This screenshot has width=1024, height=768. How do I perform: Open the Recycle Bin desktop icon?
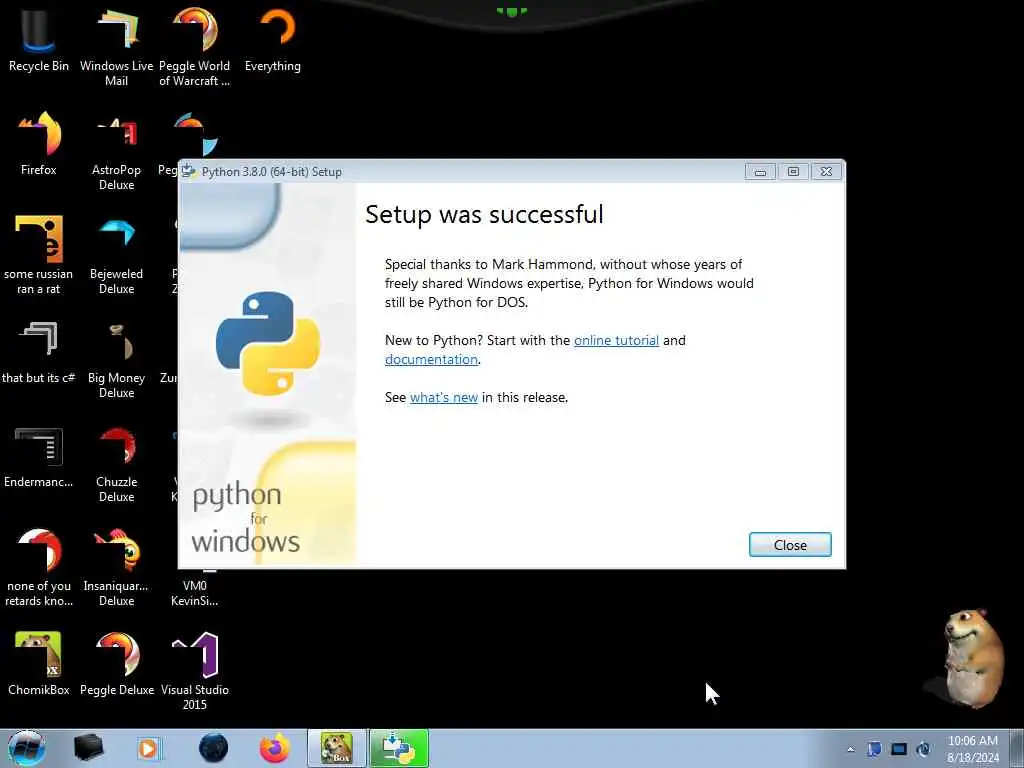(39, 41)
